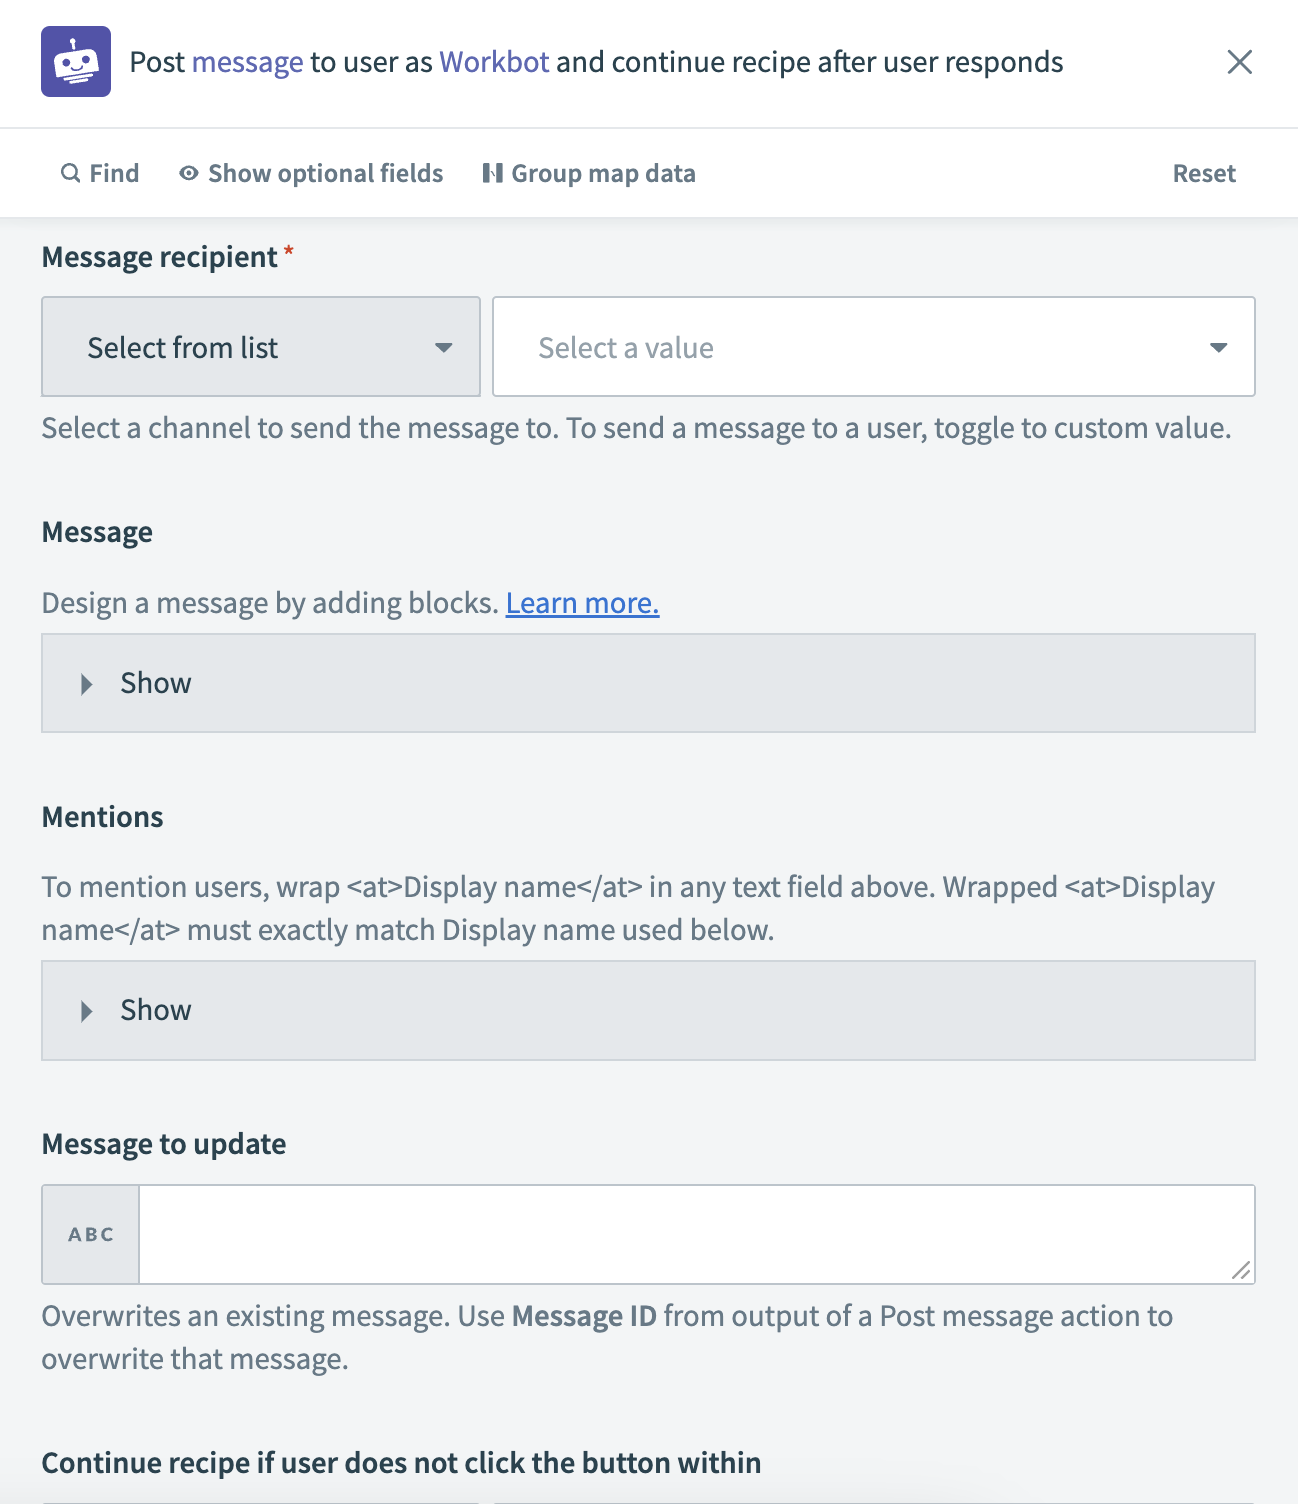Click the text area resize handle
The height and width of the screenshot is (1504, 1298).
[x=1241, y=1270]
